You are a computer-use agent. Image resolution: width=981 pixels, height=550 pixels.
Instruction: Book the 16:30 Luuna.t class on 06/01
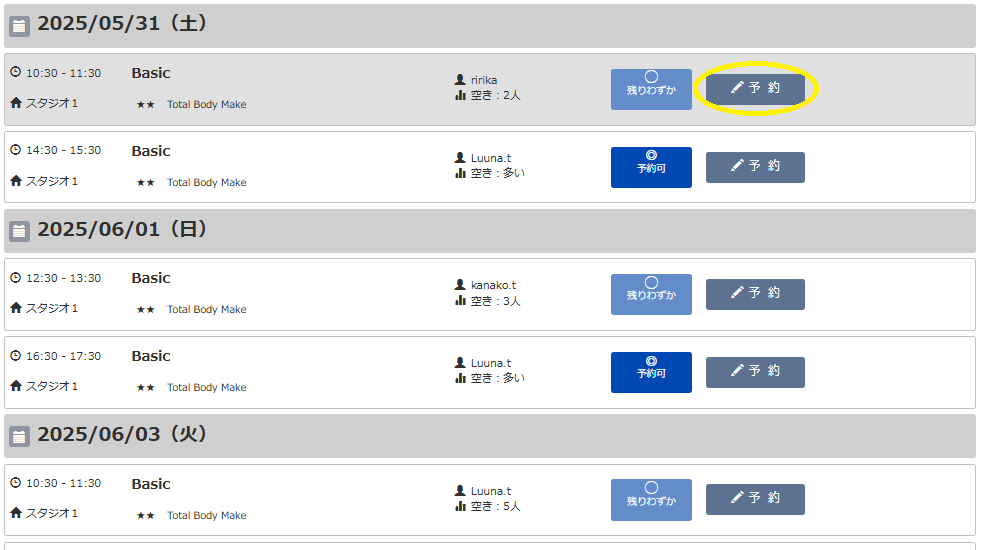click(755, 372)
